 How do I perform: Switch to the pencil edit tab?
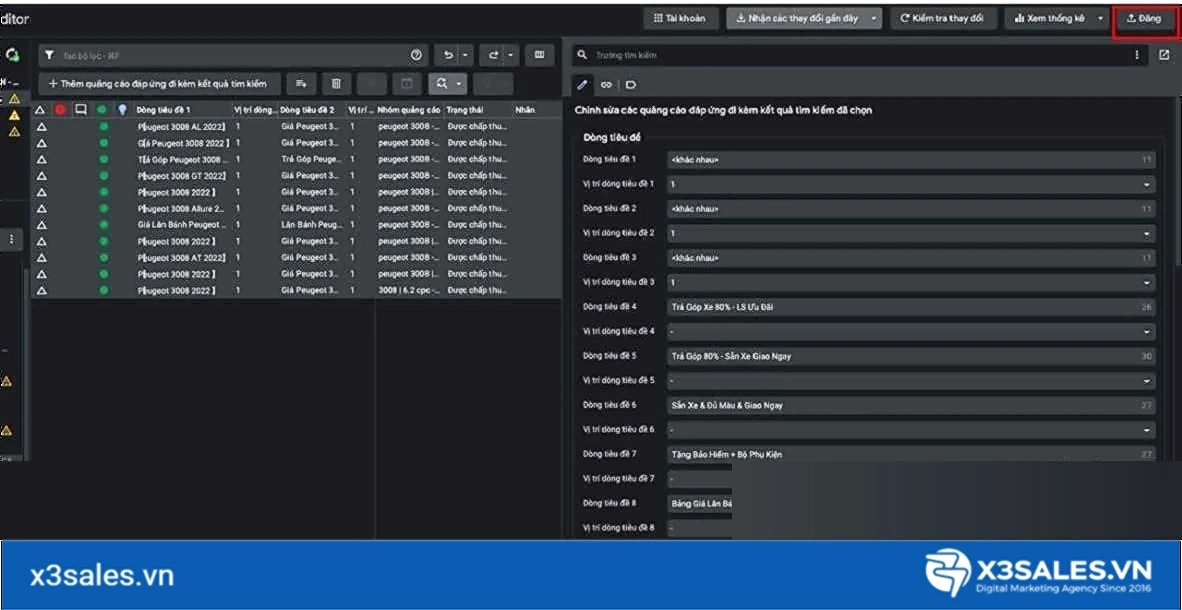pos(581,84)
